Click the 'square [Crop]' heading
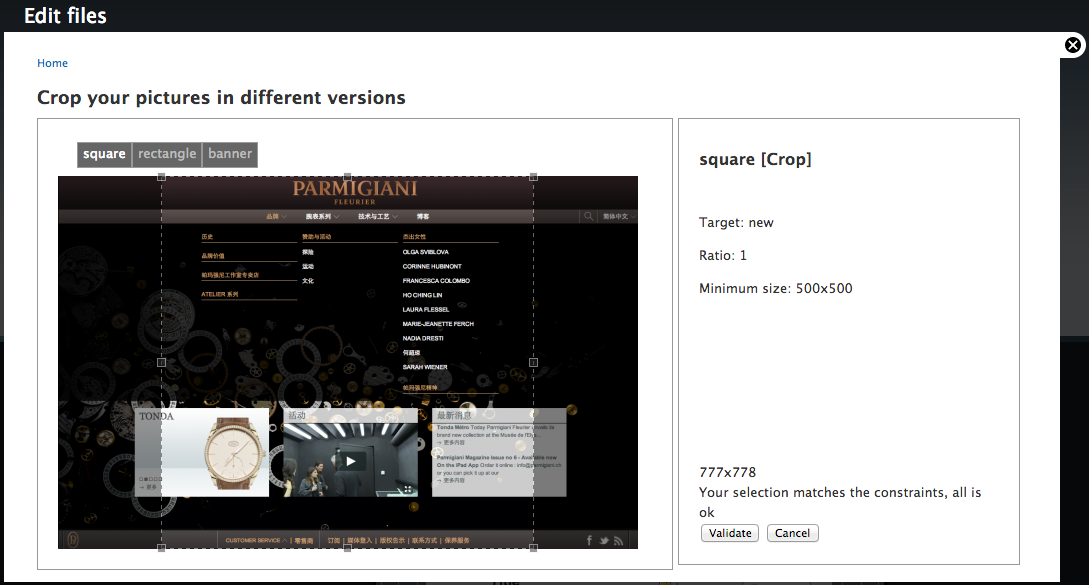This screenshot has height=585, width=1089. pos(755,160)
